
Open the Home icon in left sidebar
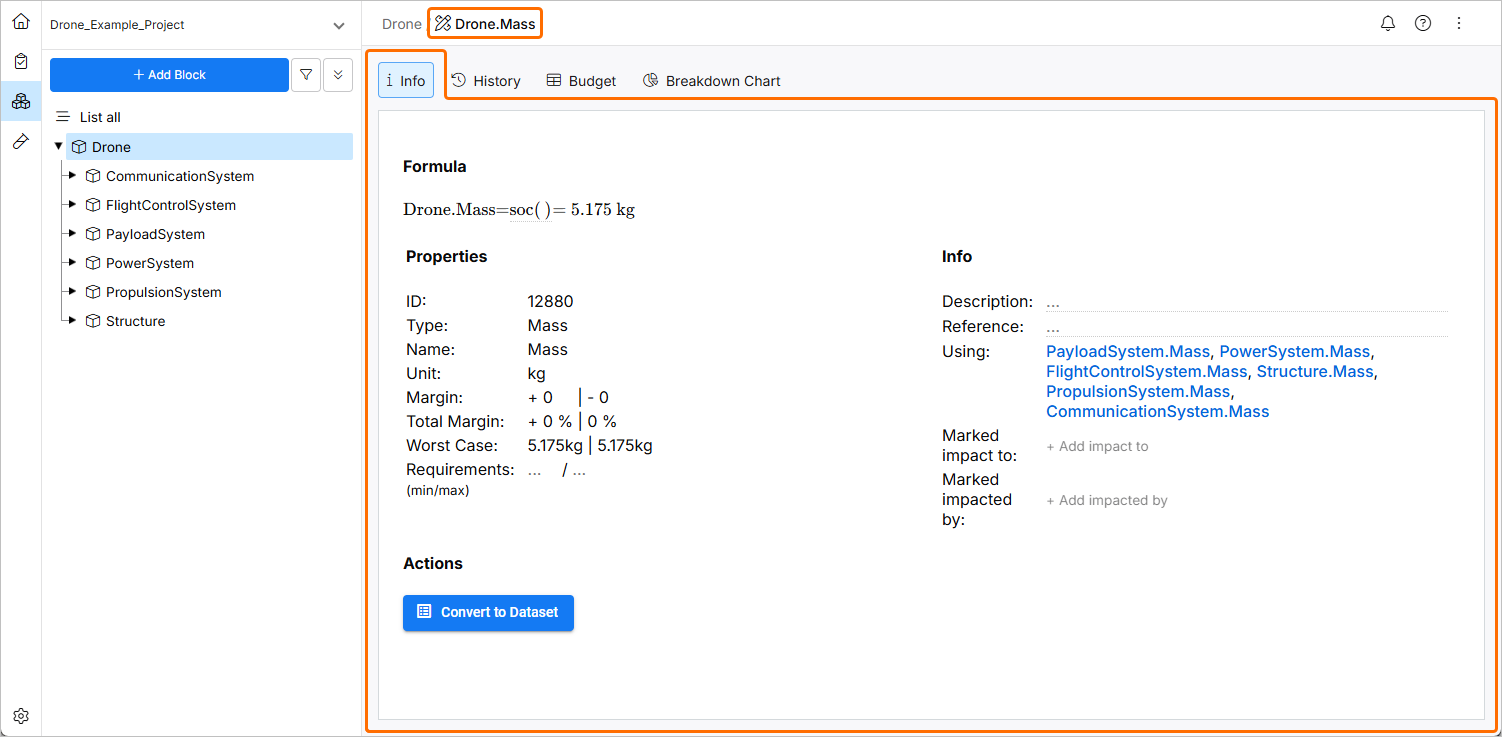click(x=21, y=20)
